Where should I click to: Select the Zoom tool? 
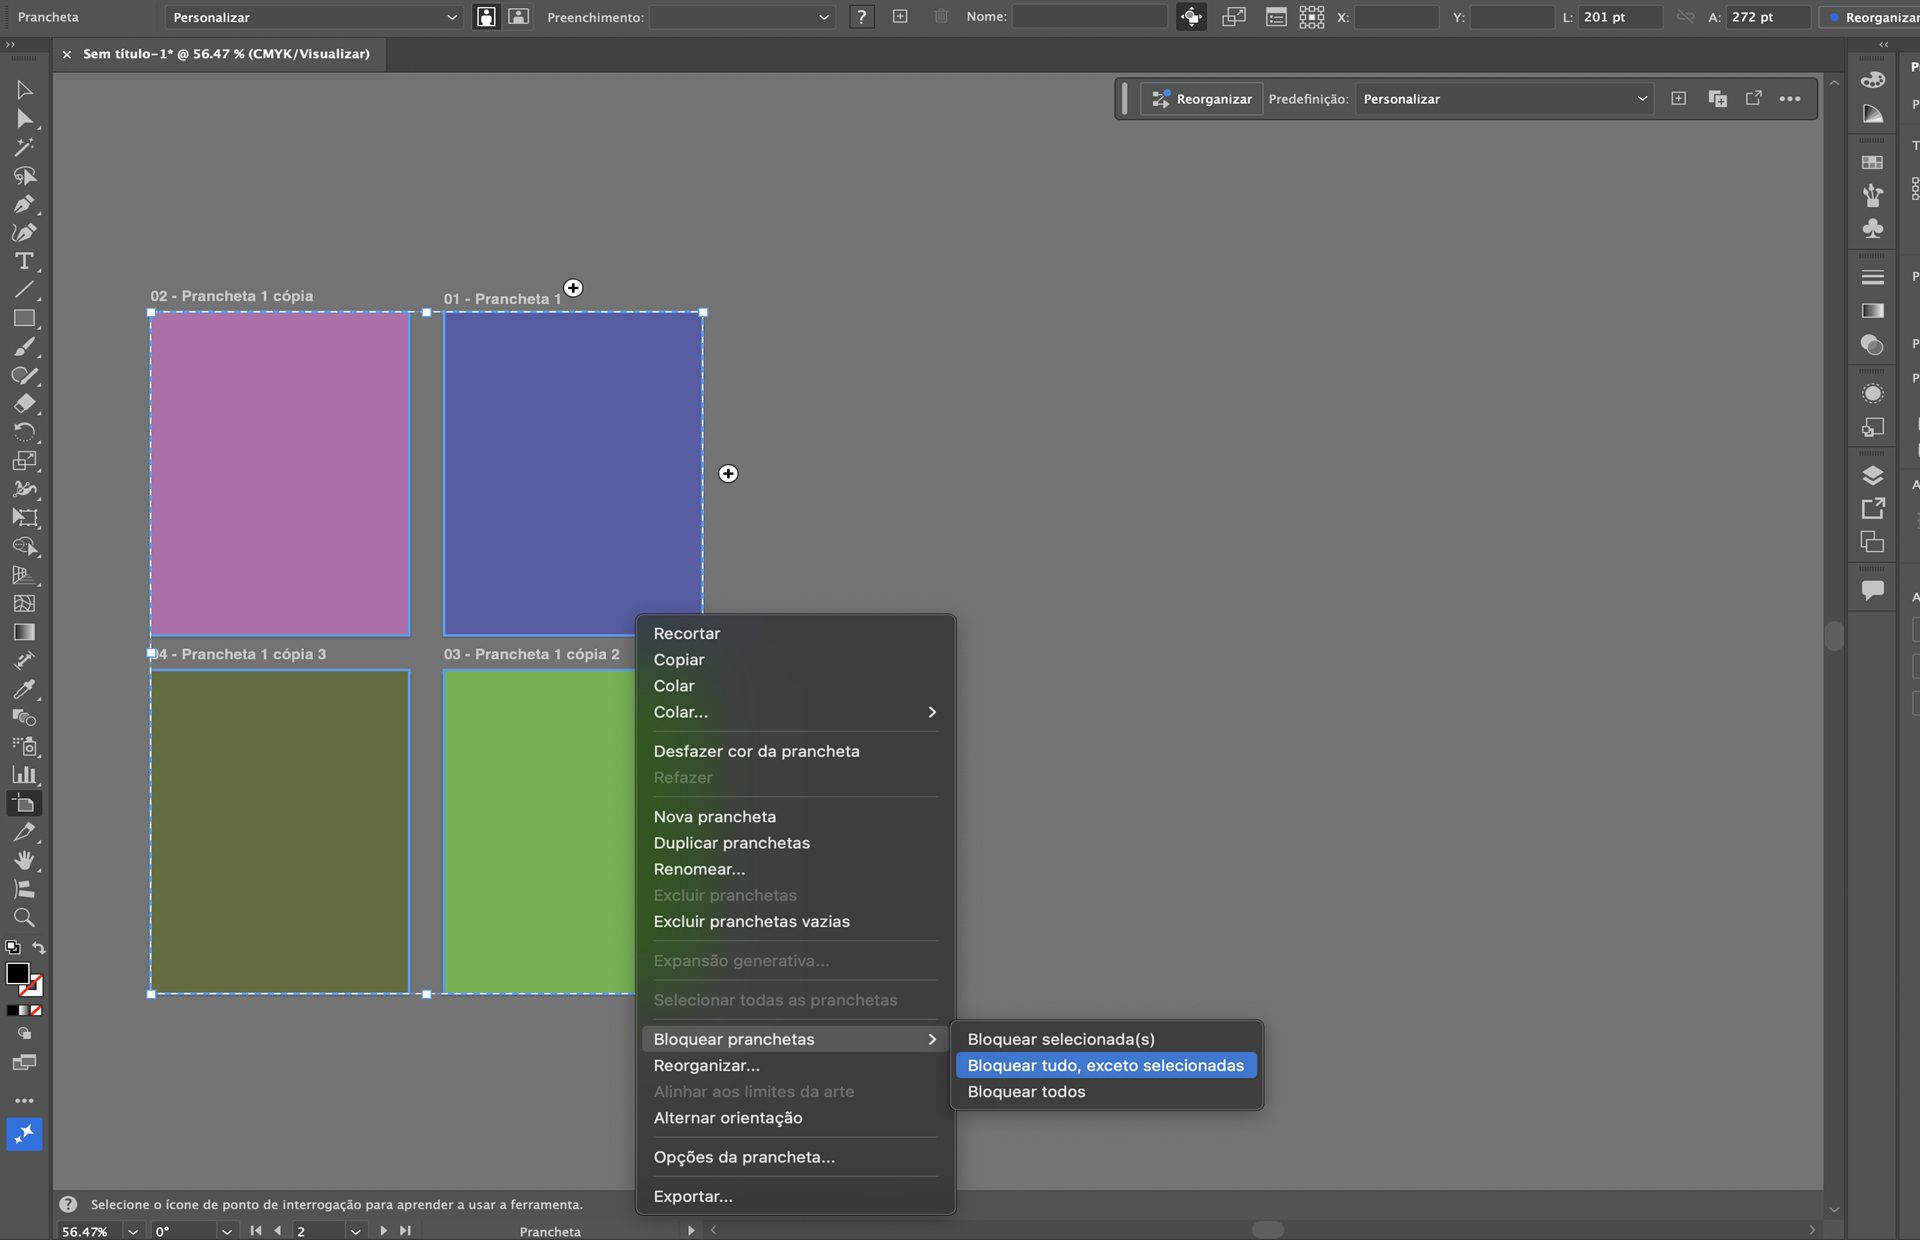24,917
